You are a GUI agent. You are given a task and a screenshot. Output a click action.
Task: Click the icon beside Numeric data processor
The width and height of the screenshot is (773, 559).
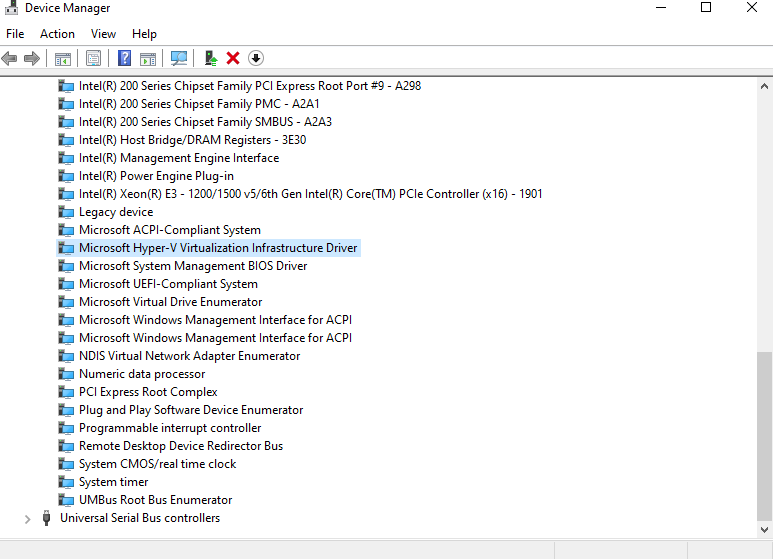66,374
